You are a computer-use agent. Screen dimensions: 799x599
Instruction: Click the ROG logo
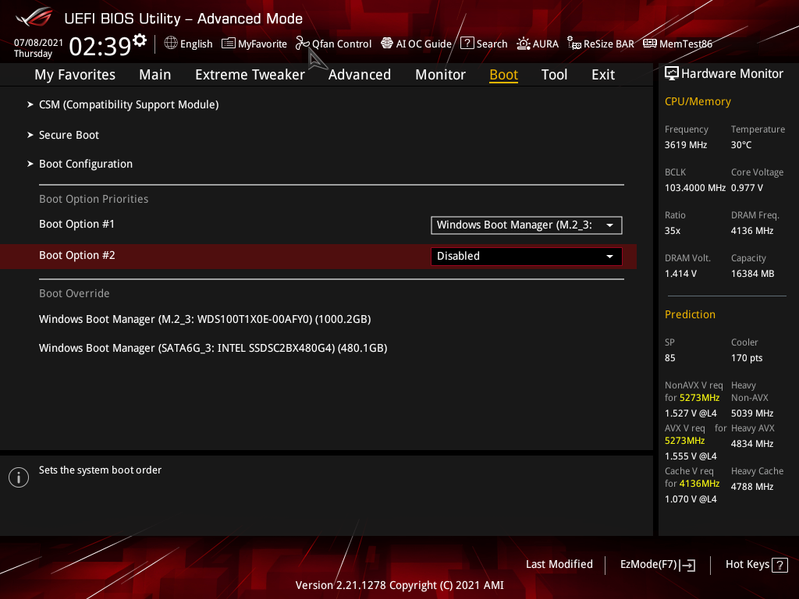coord(34,18)
